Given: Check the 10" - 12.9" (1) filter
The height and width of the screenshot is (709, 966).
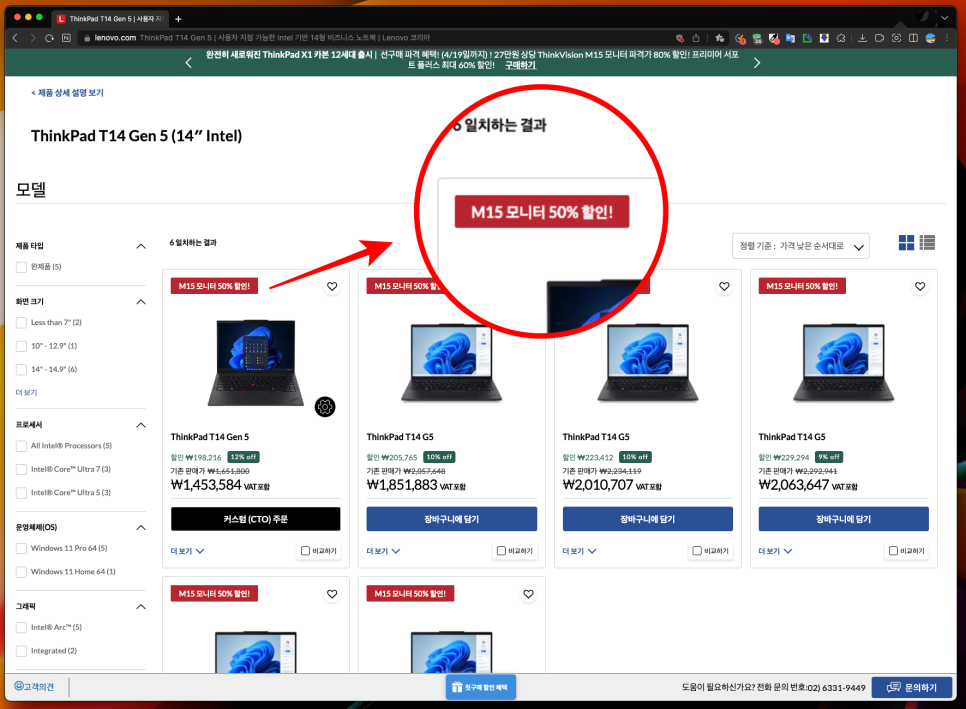Looking at the screenshot, I should pyautogui.click(x=22, y=346).
